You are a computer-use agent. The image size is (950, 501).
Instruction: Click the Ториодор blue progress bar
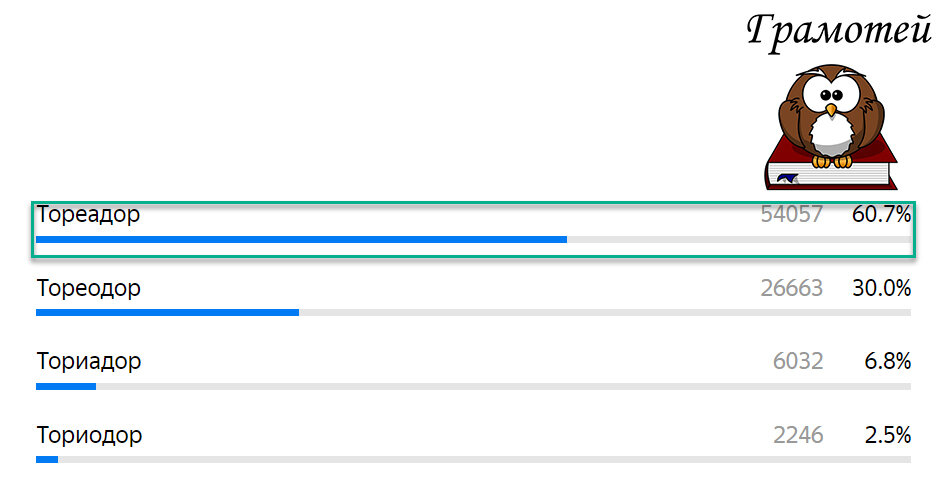tap(47, 460)
